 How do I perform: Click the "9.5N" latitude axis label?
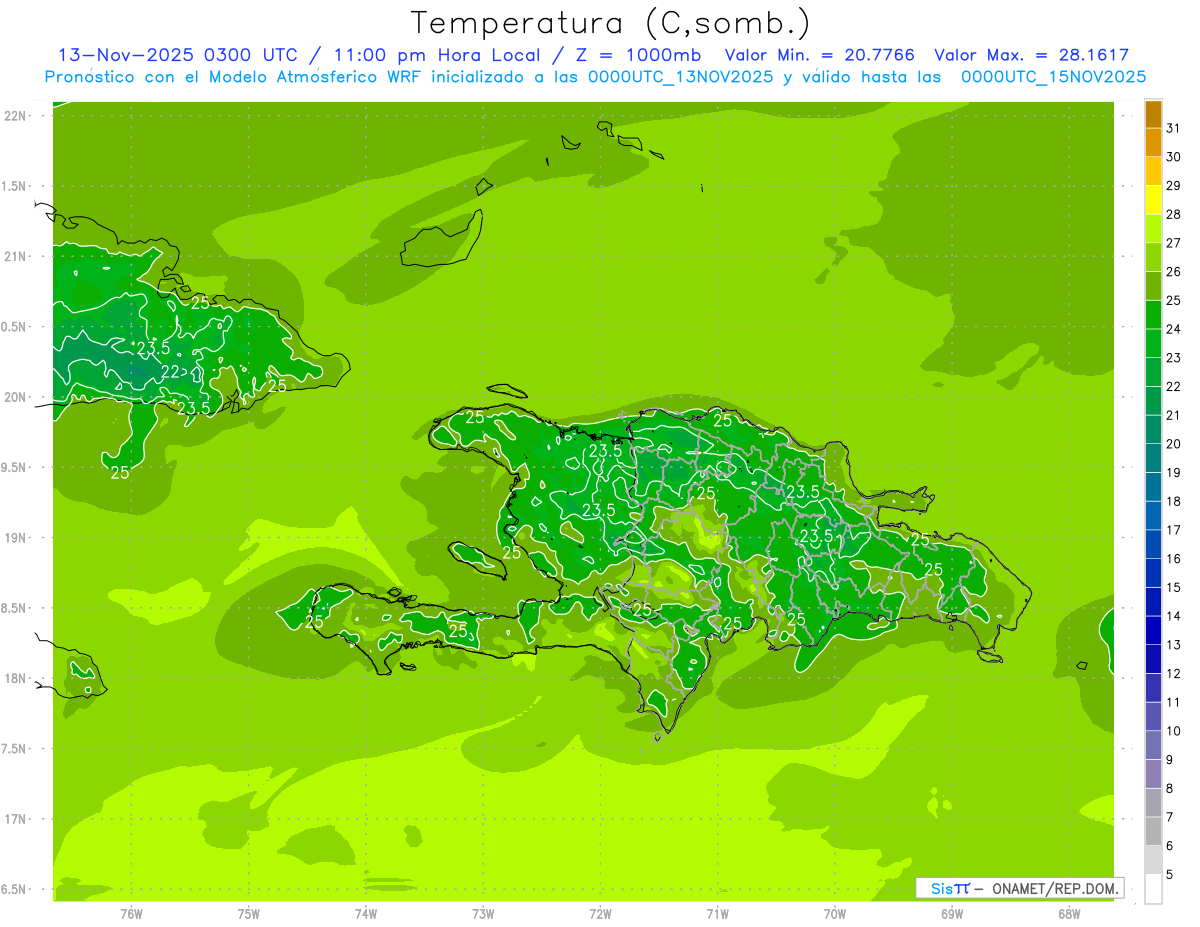pos(15,467)
